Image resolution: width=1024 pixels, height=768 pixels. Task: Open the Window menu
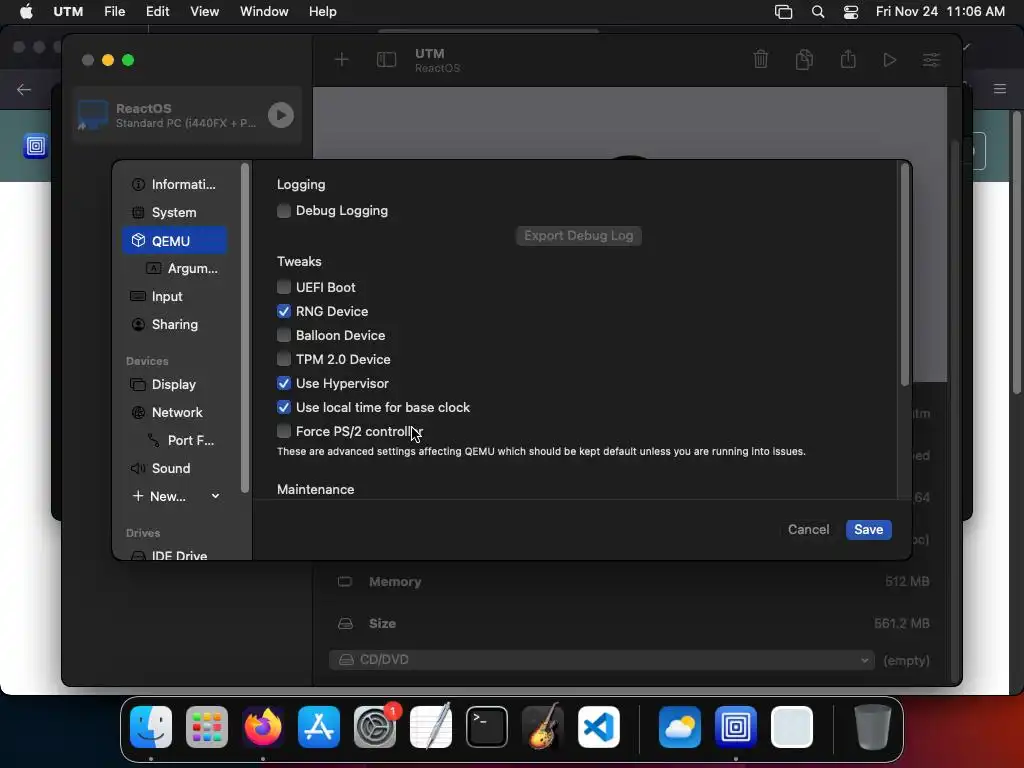264,11
